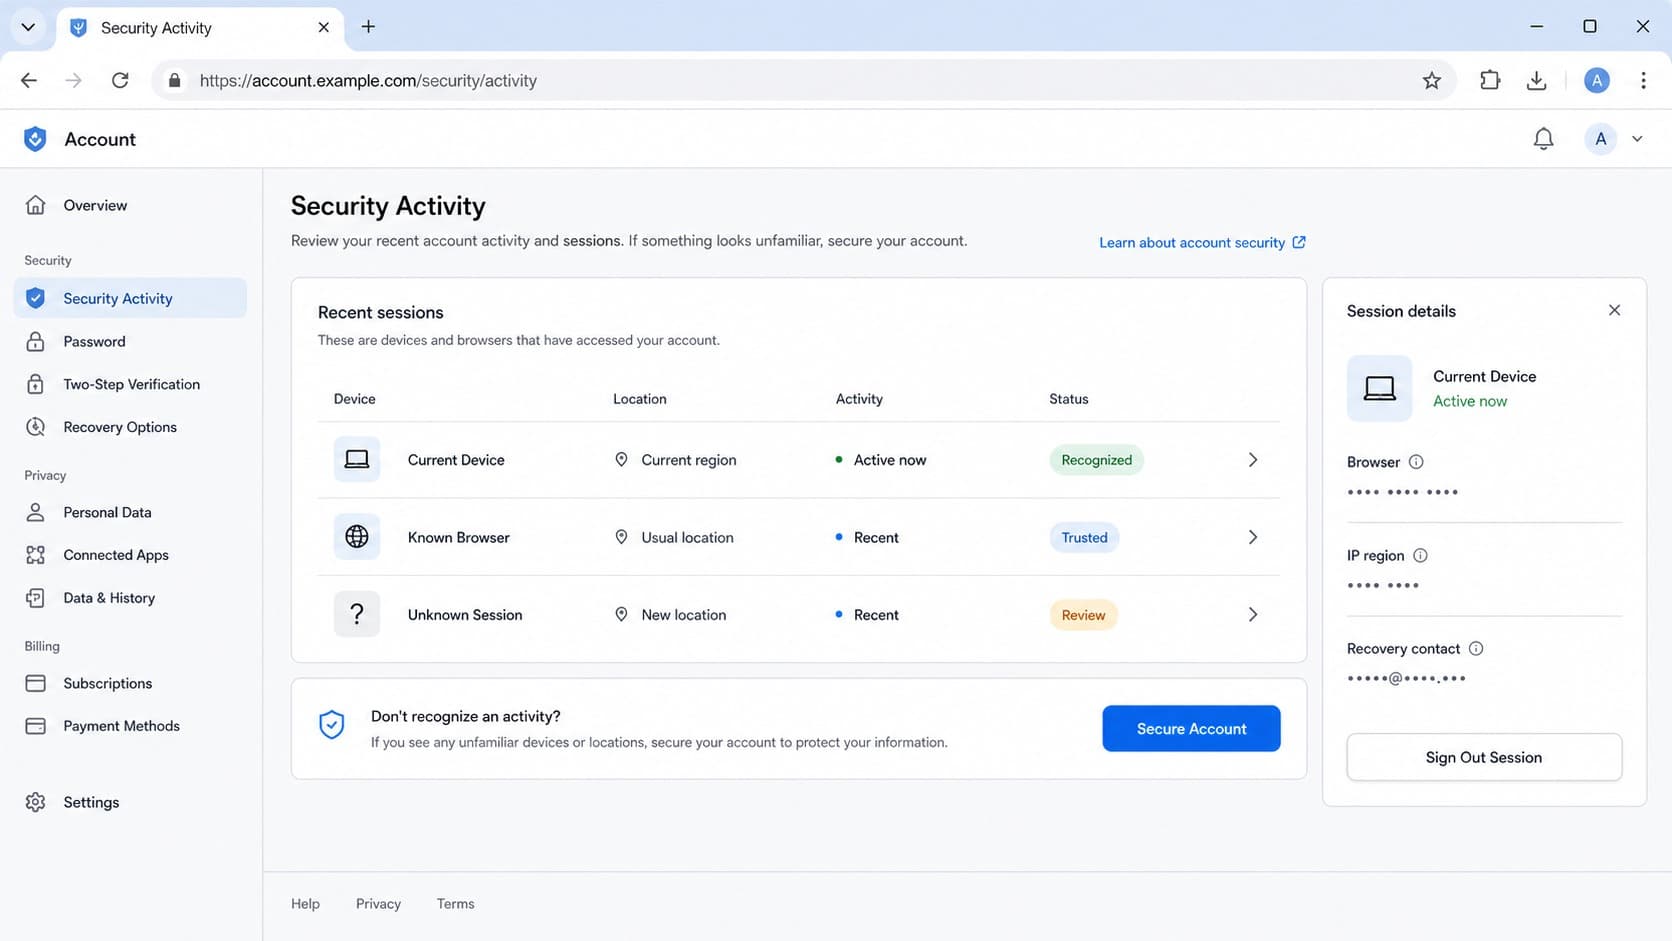The width and height of the screenshot is (1672, 941).
Task: Click the info icon next to Browser
Action: 1416,462
